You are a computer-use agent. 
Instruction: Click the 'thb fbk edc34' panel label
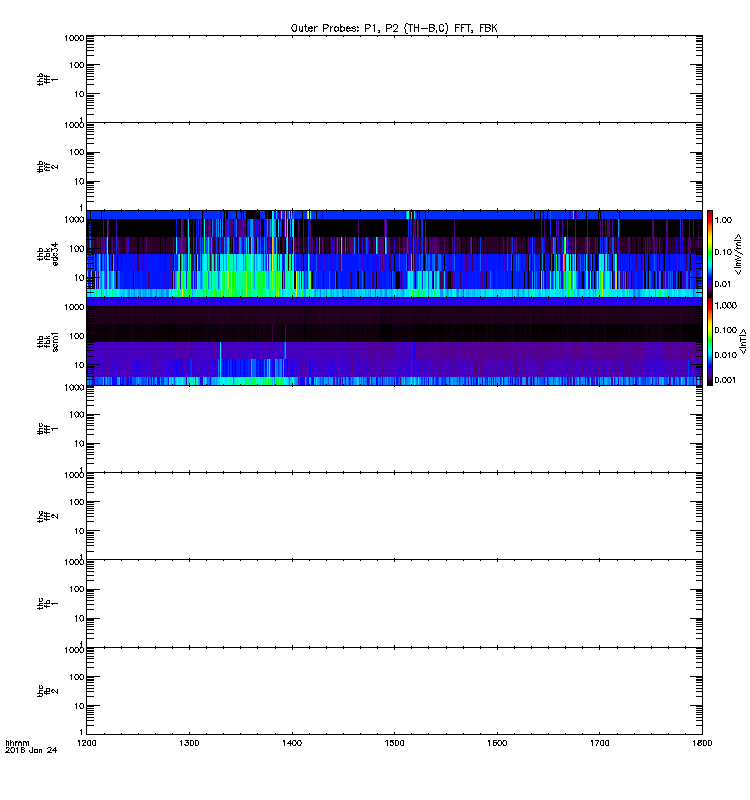coord(48,254)
